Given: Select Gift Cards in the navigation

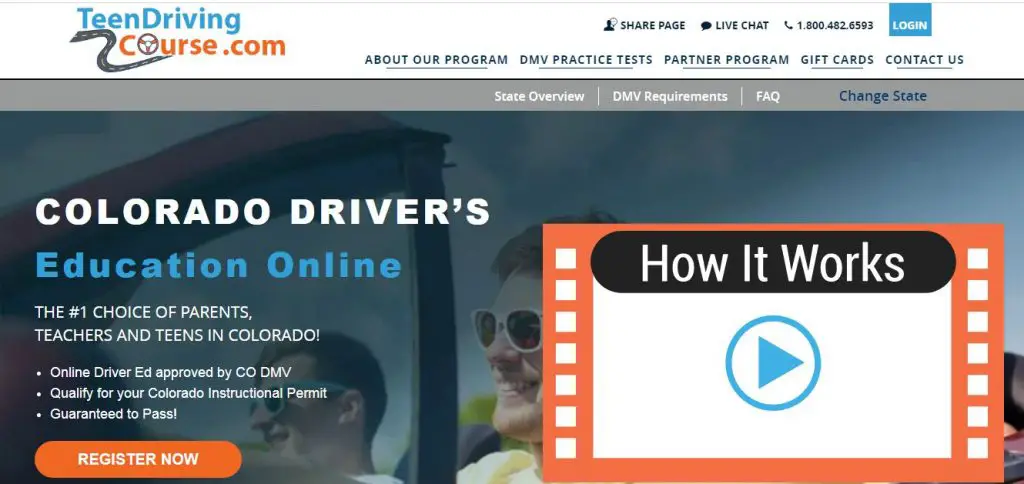Looking at the screenshot, I should pyautogui.click(x=837, y=60).
